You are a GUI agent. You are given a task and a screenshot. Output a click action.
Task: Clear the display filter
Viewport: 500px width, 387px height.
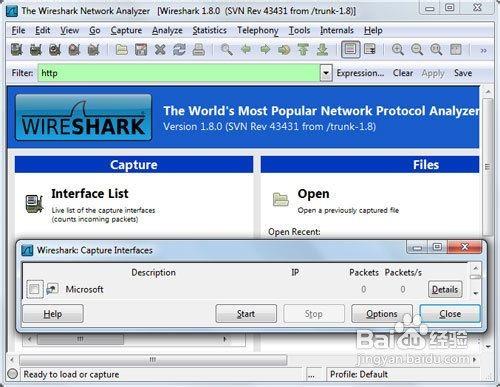403,73
